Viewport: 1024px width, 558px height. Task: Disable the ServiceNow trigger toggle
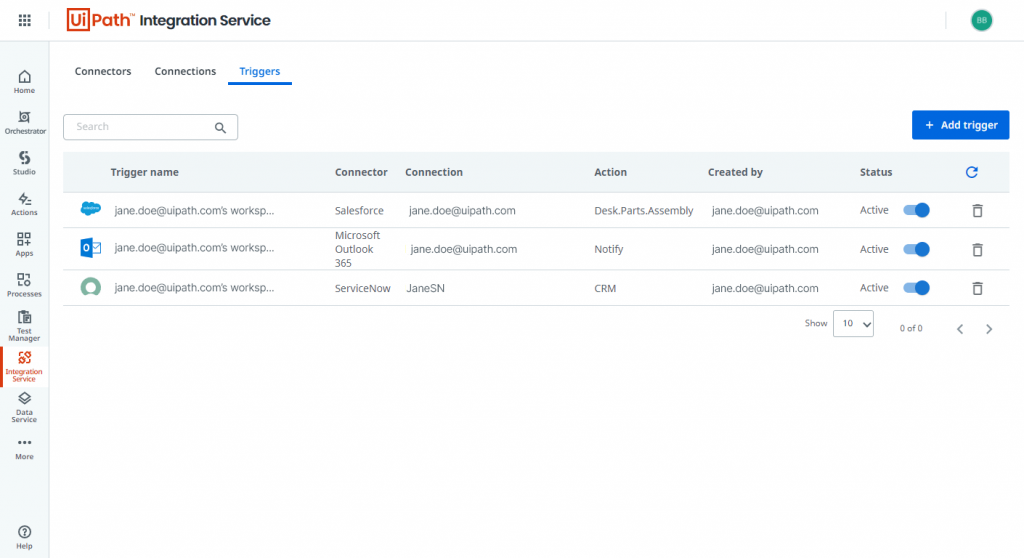[x=916, y=287]
